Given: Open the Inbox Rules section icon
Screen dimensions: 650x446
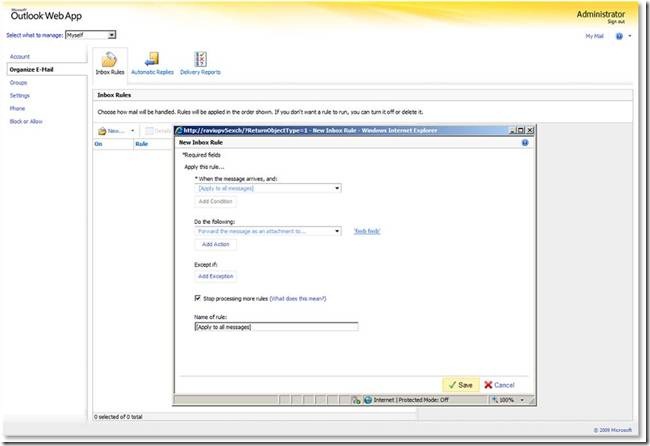Looking at the screenshot, I should coord(110,58).
